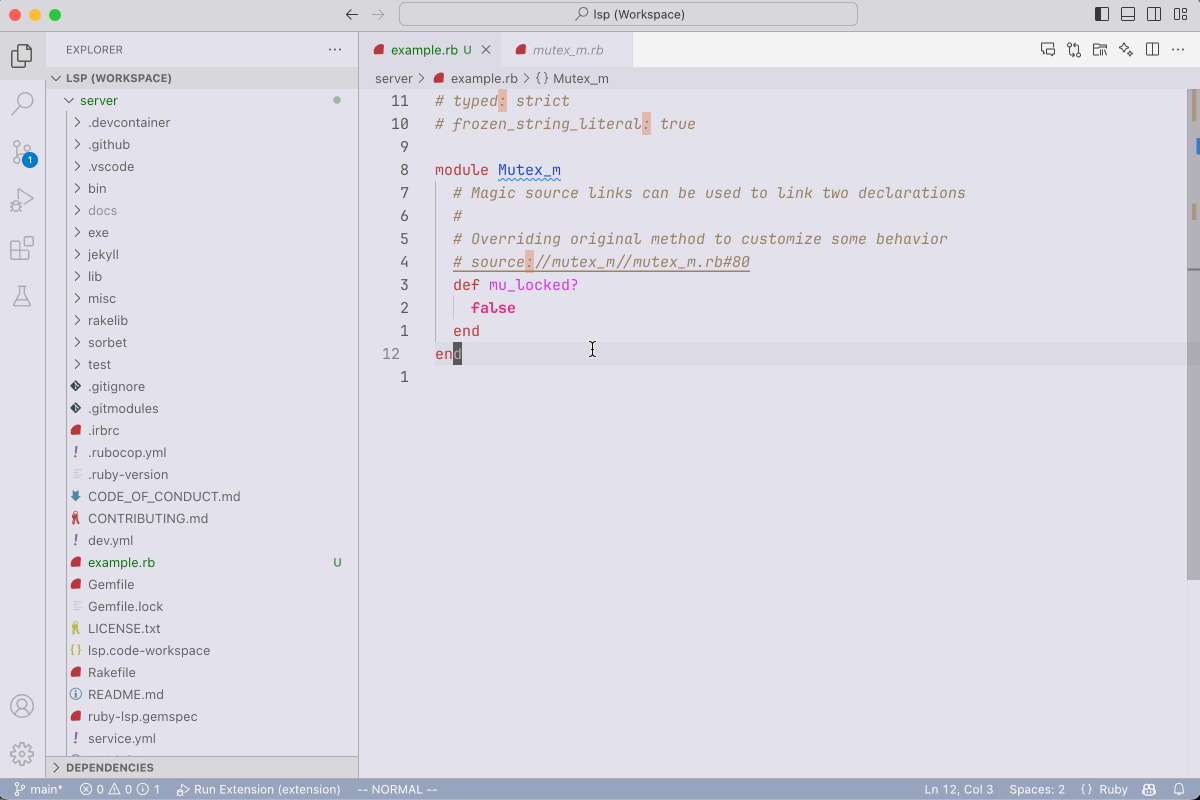The width and height of the screenshot is (1200, 800).
Task: Open the Search view
Action: pos(22,104)
